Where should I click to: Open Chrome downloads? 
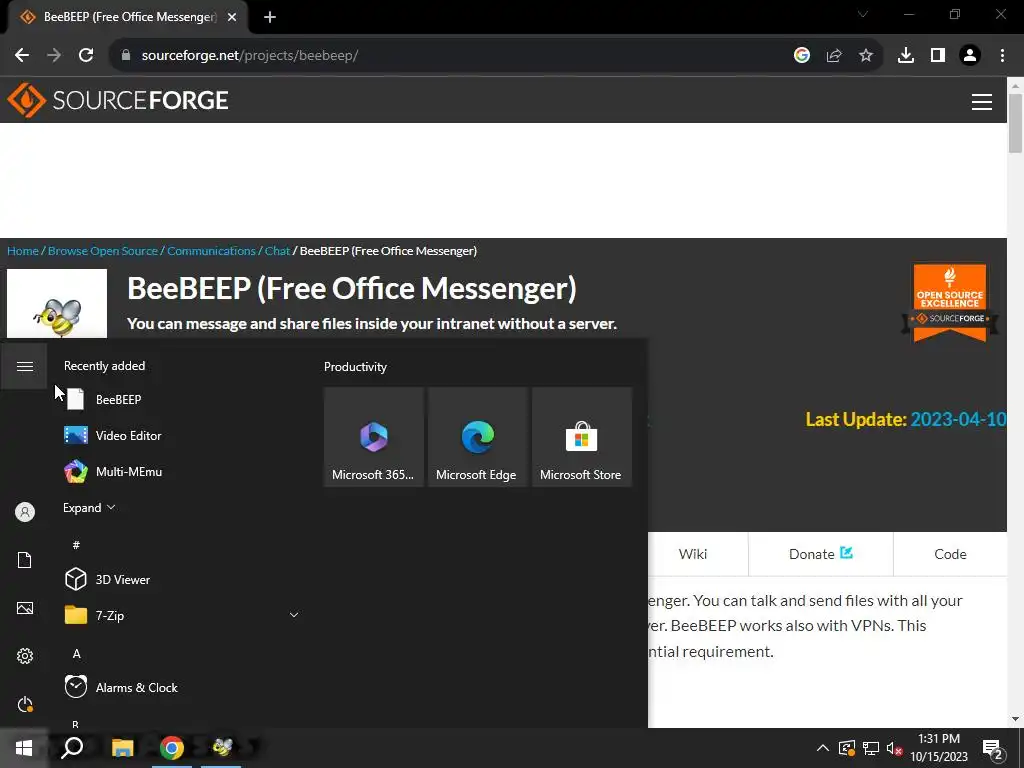pyautogui.click(x=905, y=56)
